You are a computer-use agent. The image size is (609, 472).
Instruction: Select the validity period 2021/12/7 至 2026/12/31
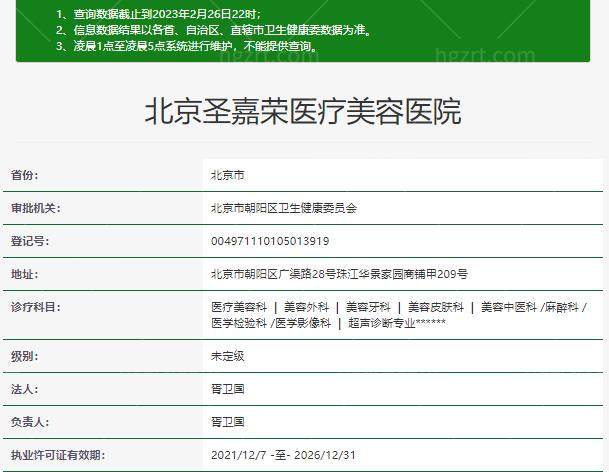[283, 455]
